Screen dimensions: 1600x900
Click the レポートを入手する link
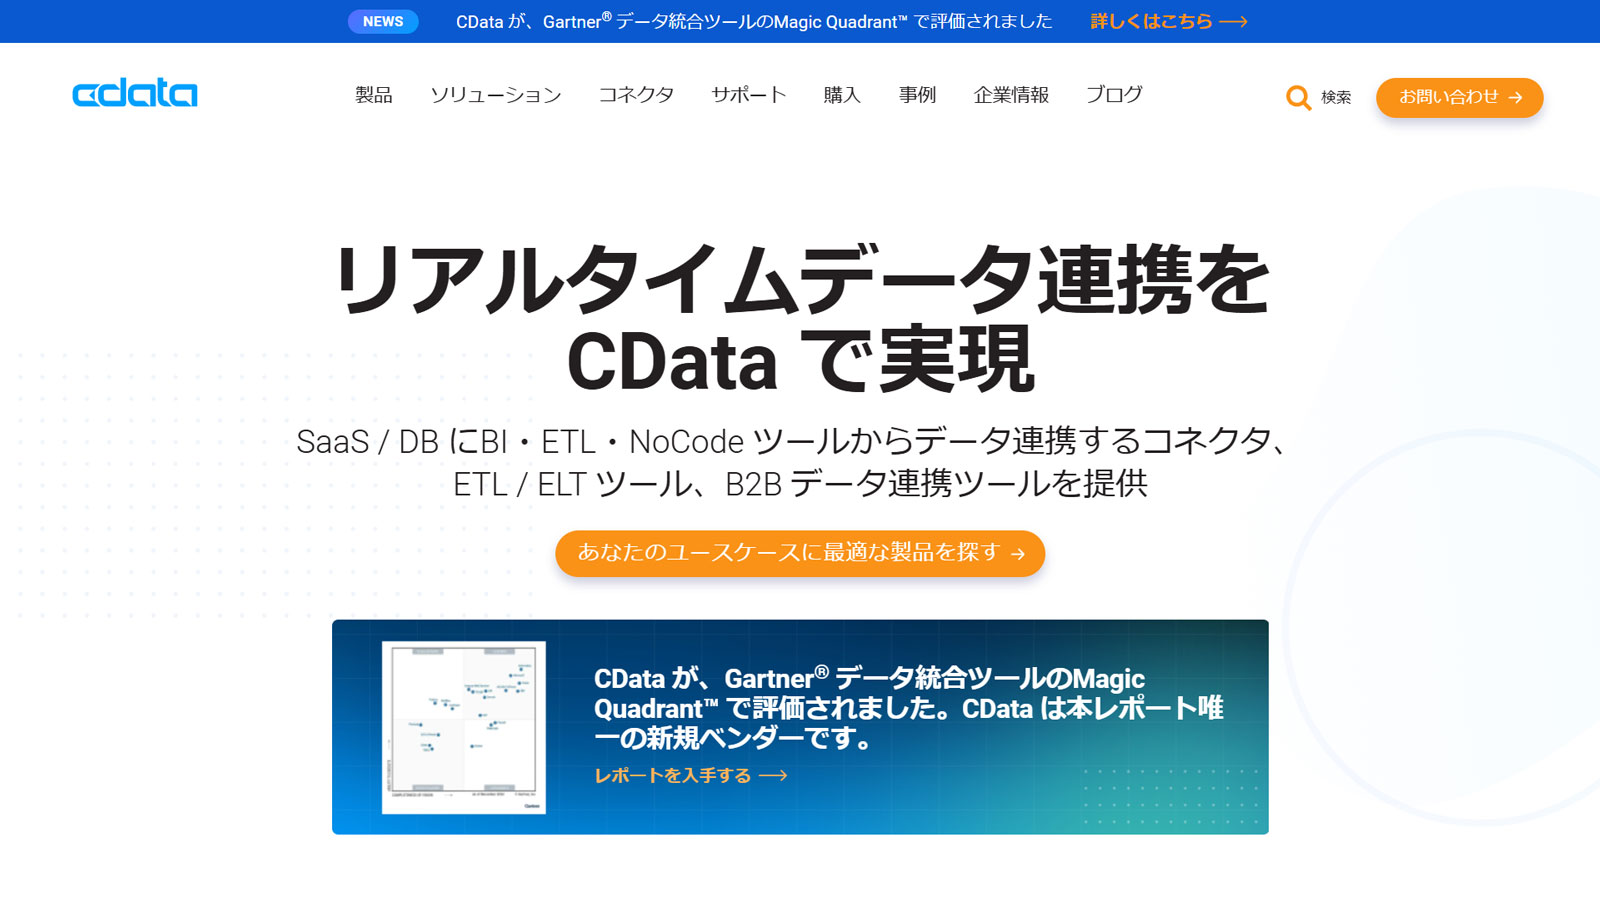point(690,776)
